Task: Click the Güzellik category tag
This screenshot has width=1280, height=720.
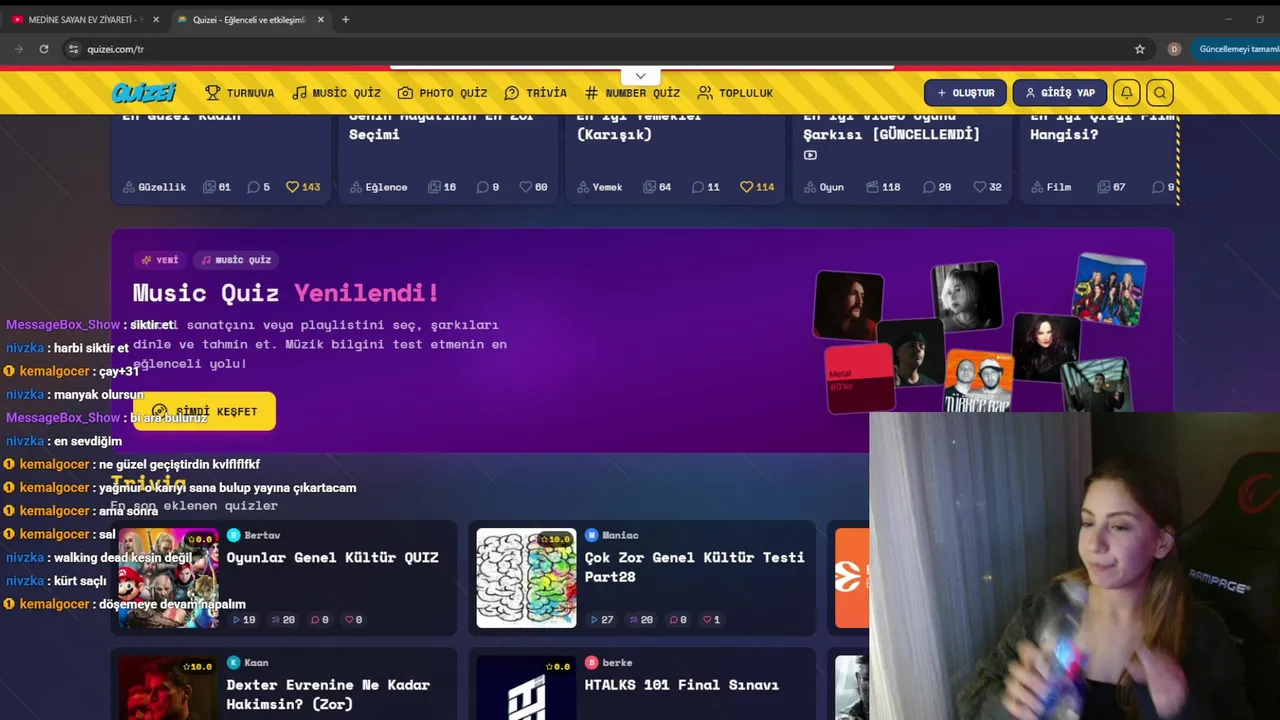Action: [154, 187]
